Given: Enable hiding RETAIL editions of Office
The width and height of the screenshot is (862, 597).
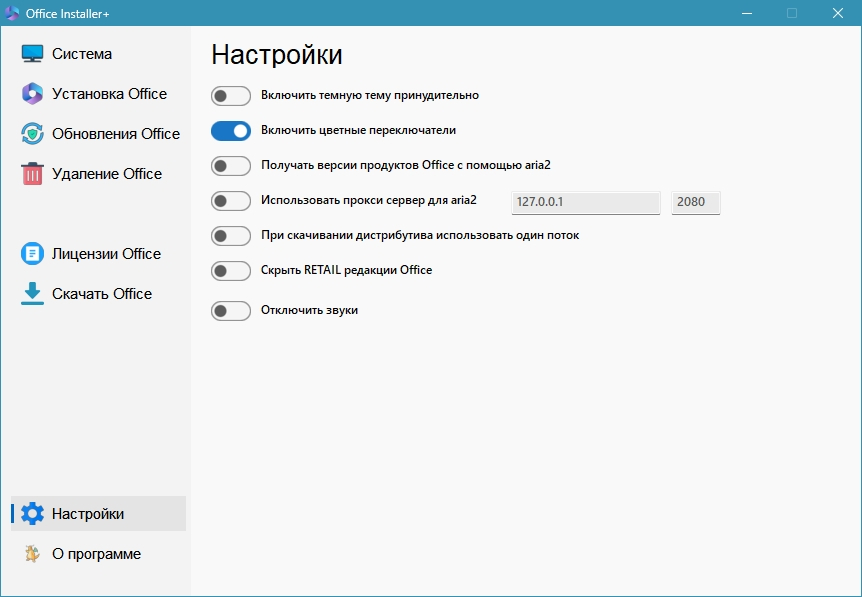Looking at the screenshot, I should click(x=231, y=271).
